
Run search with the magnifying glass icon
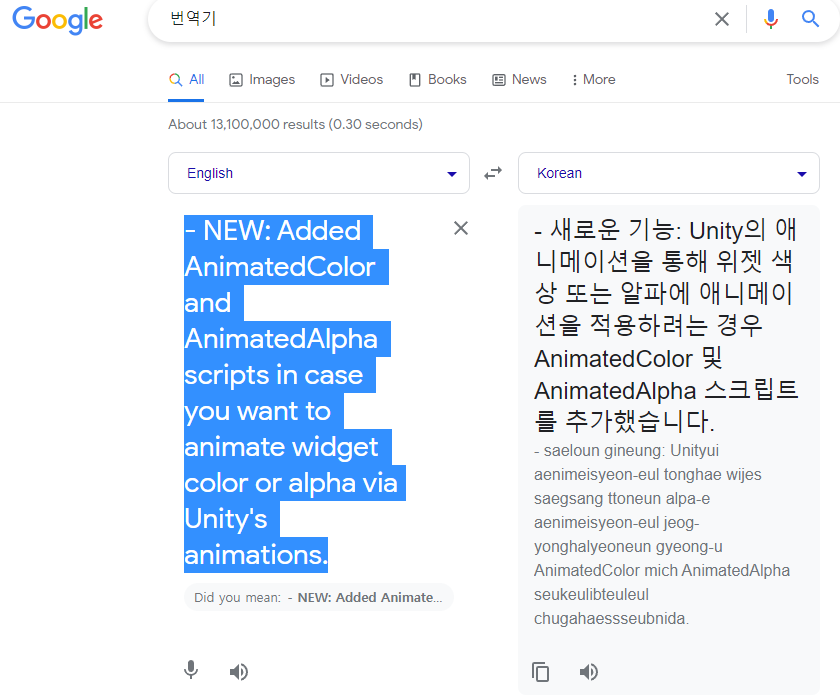(810, 19)
